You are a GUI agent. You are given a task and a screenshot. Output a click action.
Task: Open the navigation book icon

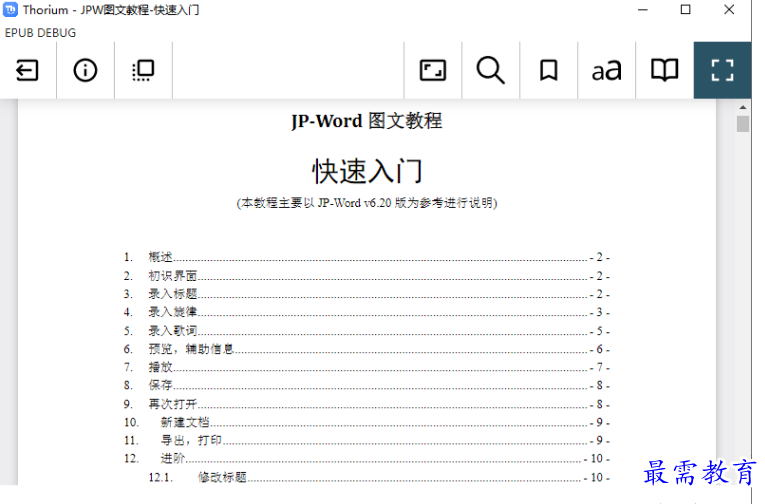pyautogui.click(x=664, y=70)
